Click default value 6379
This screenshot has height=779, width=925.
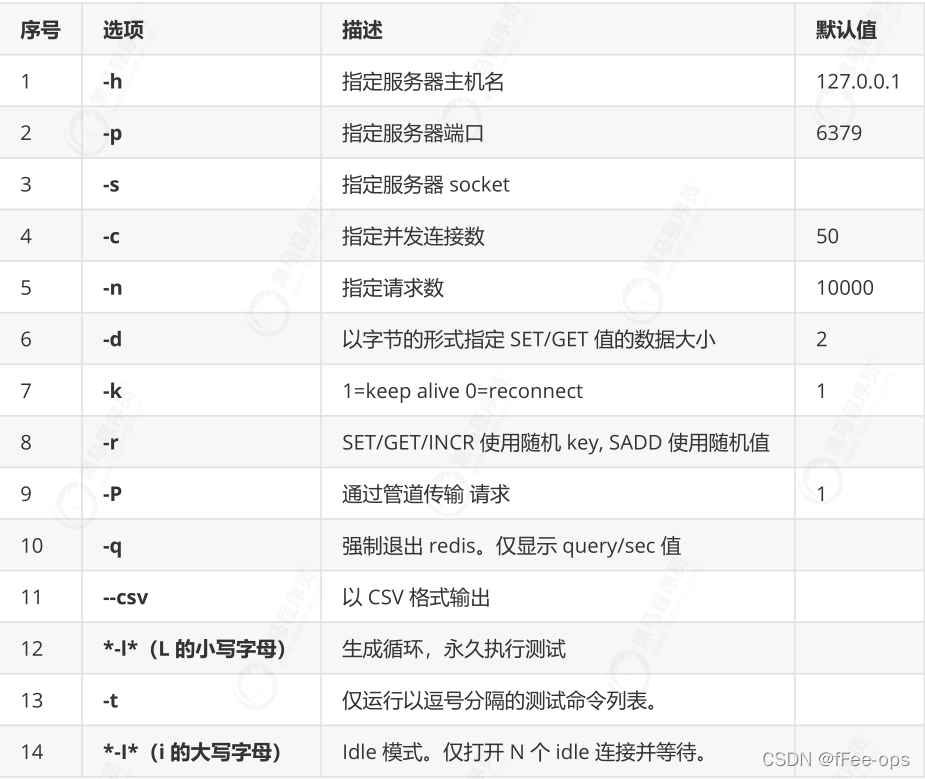(839, 133)
